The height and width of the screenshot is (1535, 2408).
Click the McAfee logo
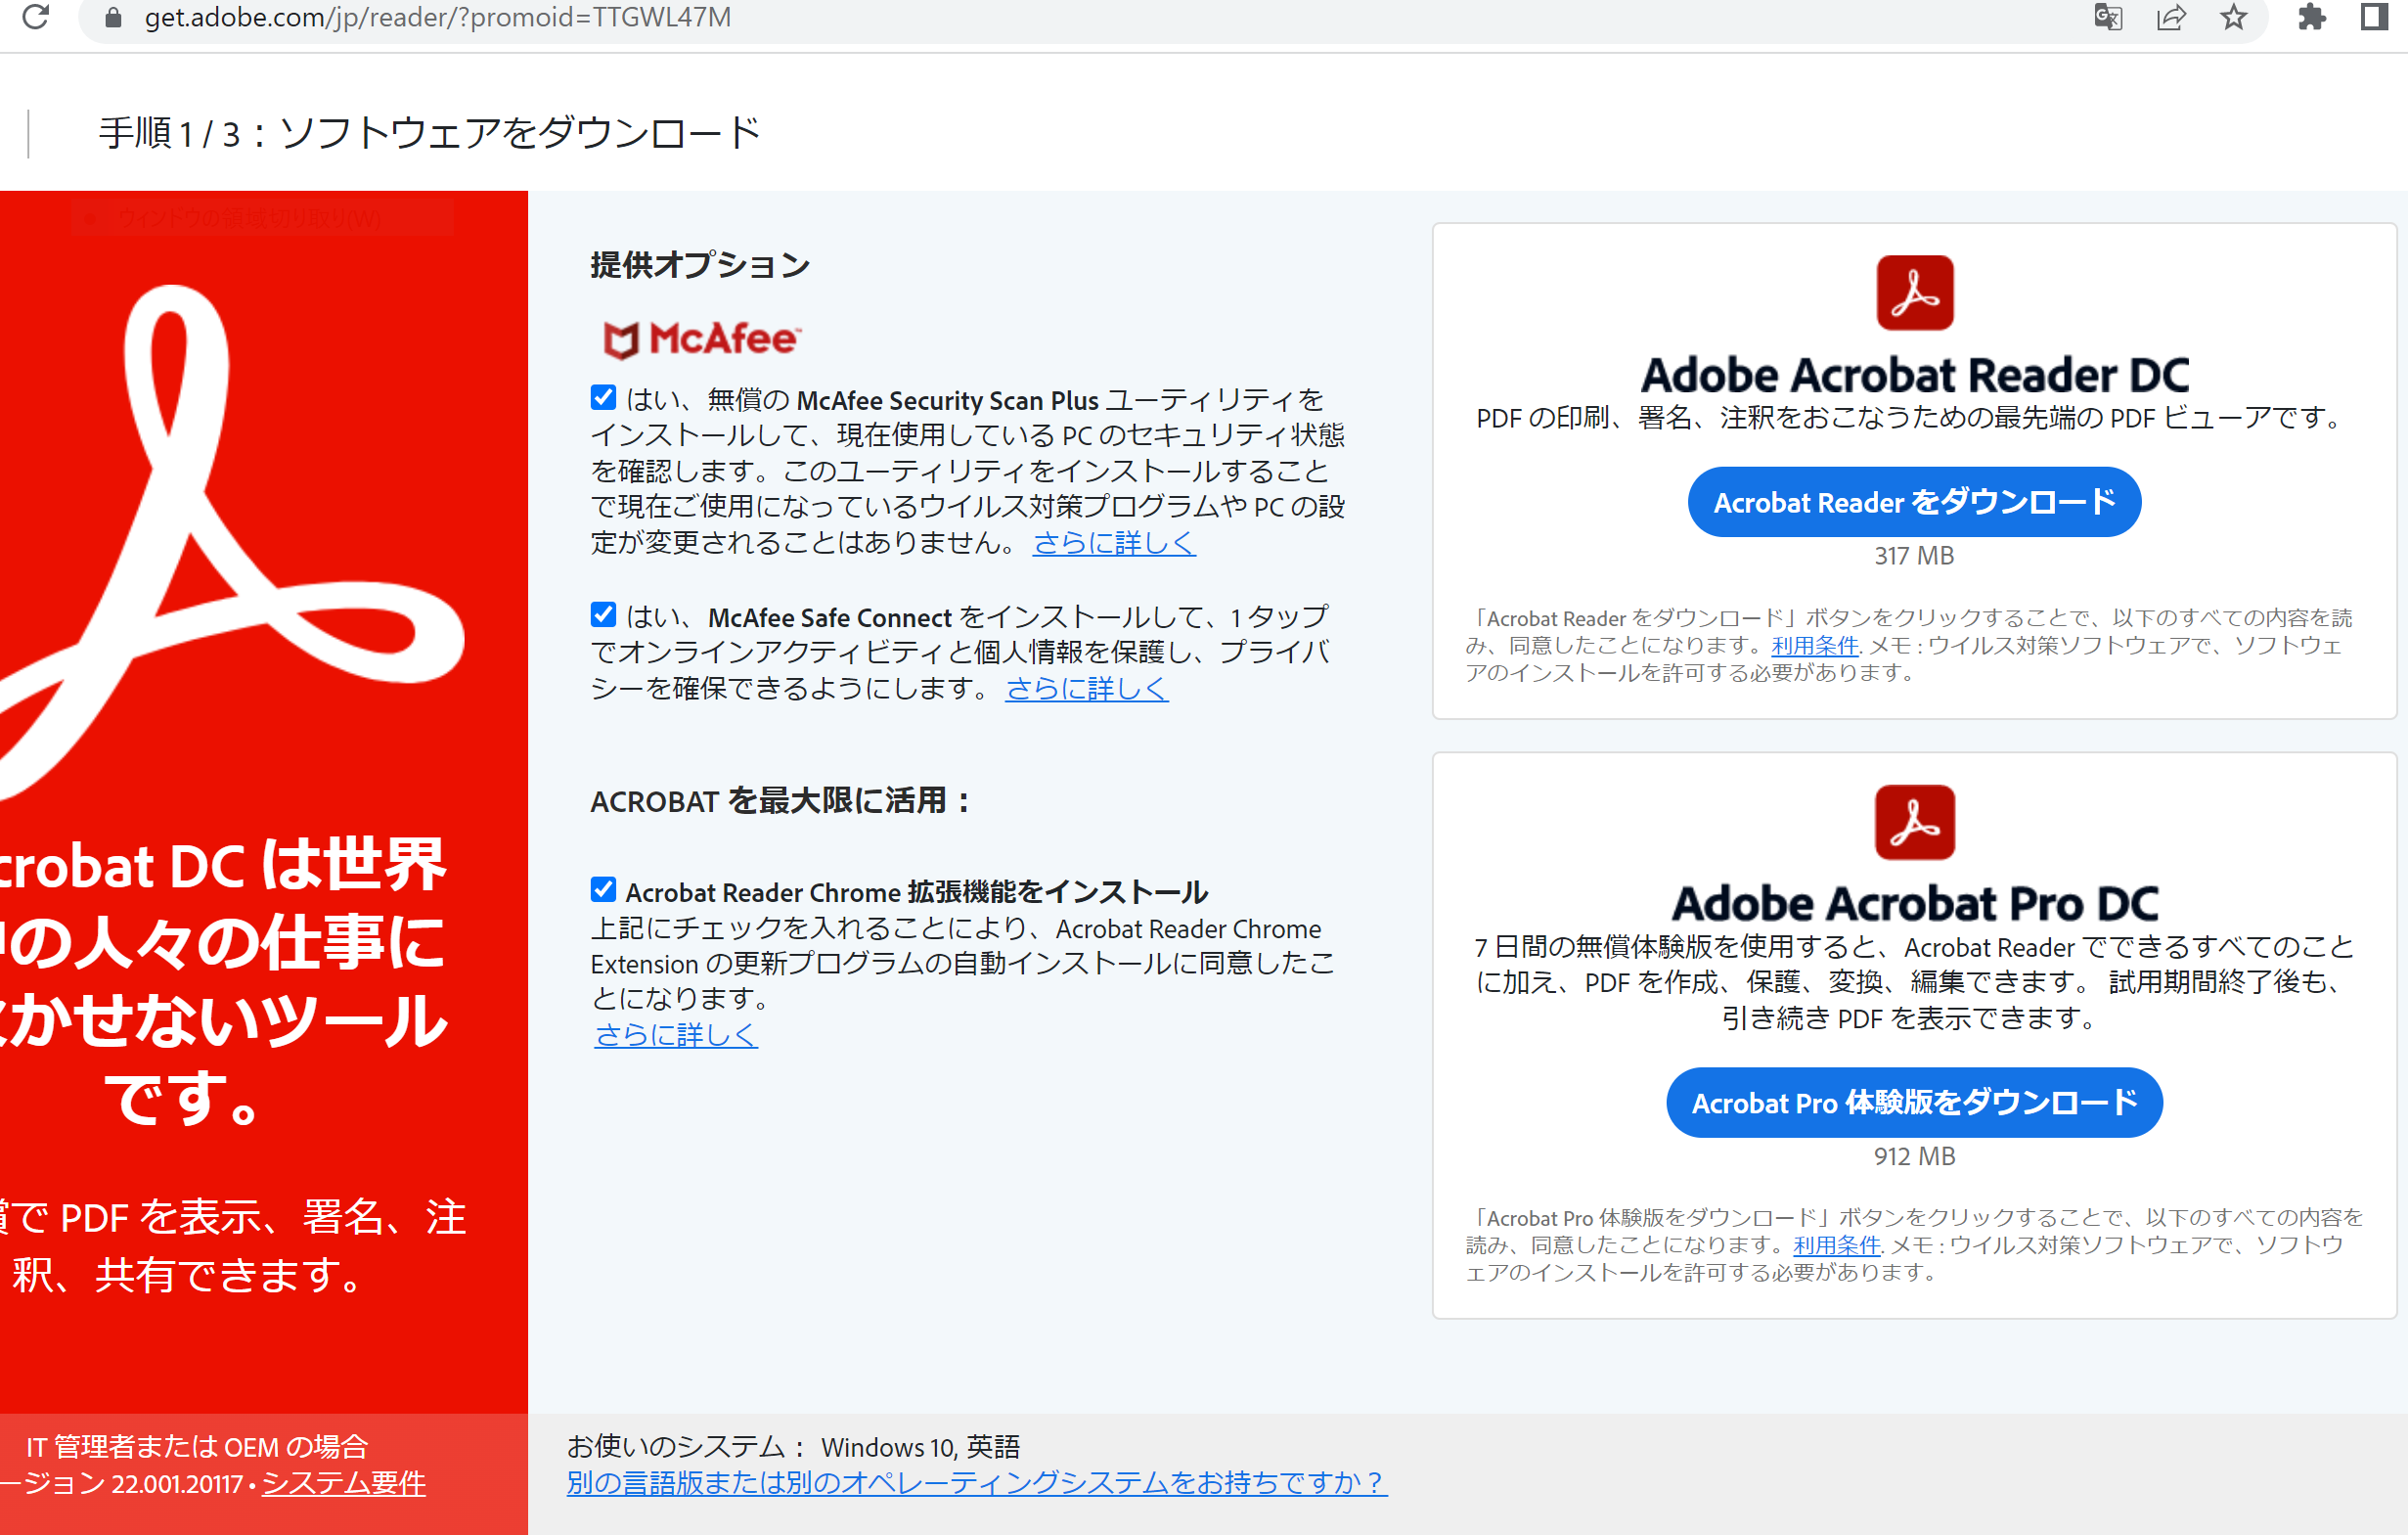pyautogui.click(x=701, y=340)
